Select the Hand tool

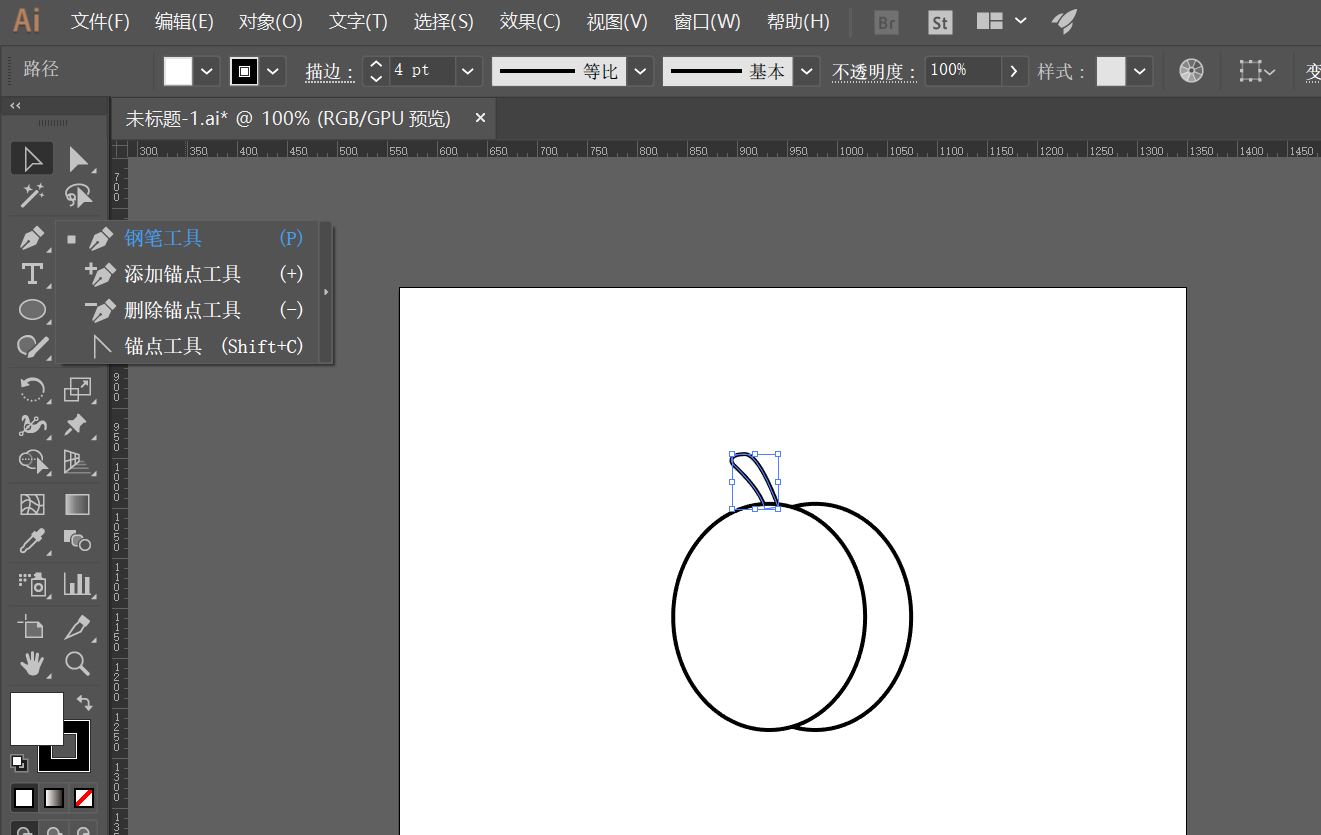(x=31, y=664)
